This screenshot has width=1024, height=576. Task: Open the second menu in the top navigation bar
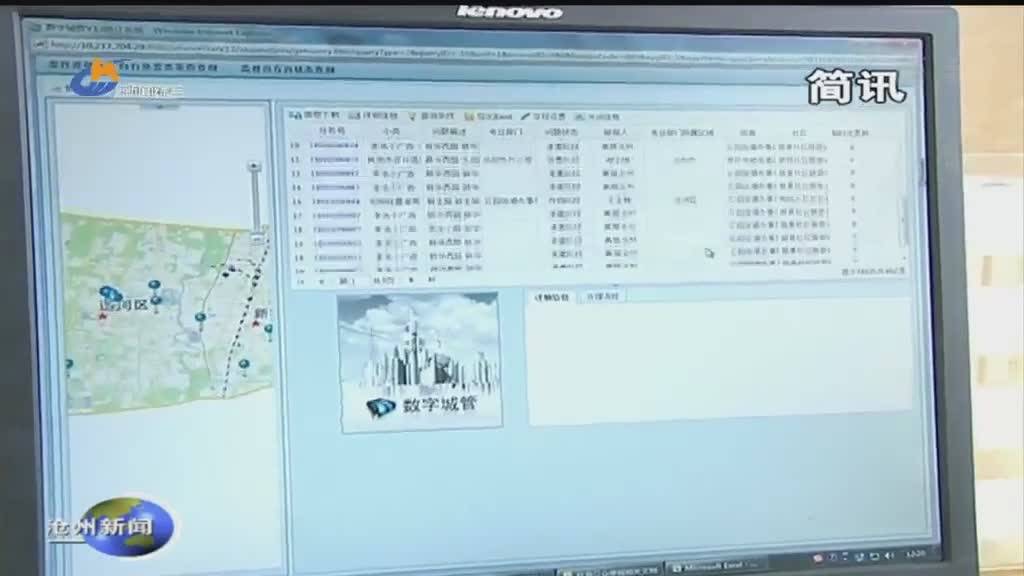click(287, 69)
